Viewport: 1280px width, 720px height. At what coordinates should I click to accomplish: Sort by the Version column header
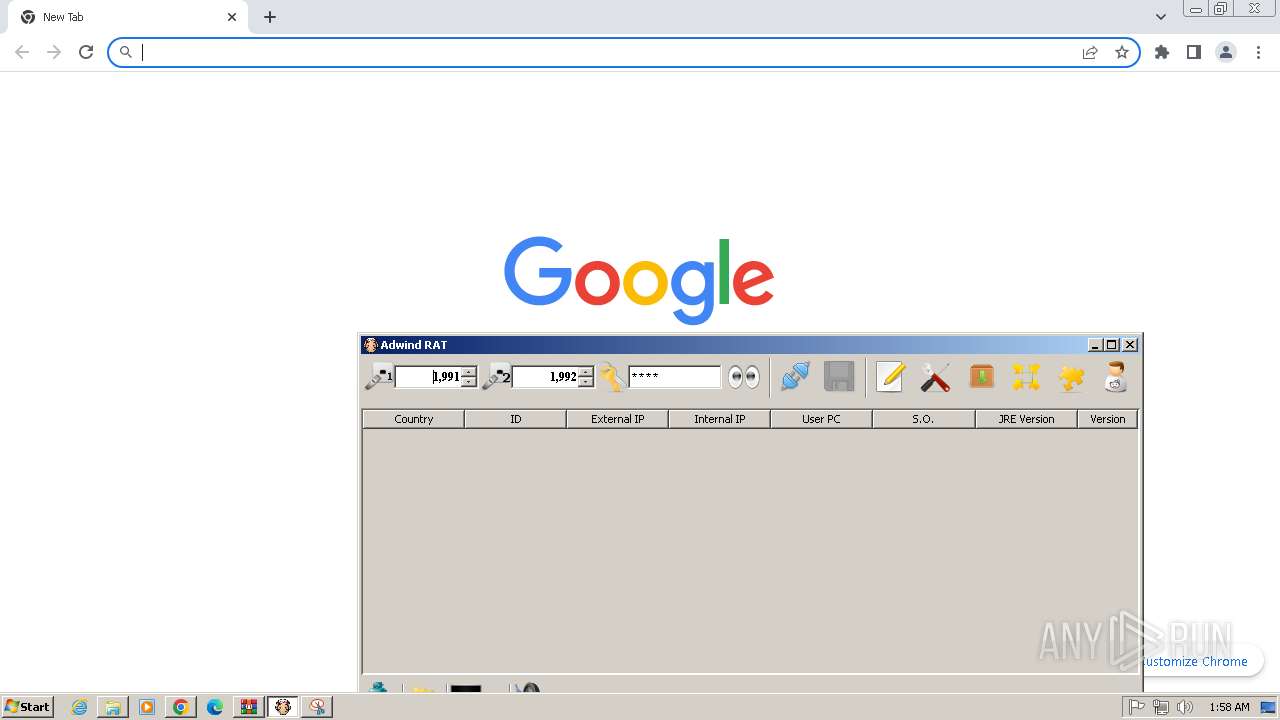[1107, 419]
